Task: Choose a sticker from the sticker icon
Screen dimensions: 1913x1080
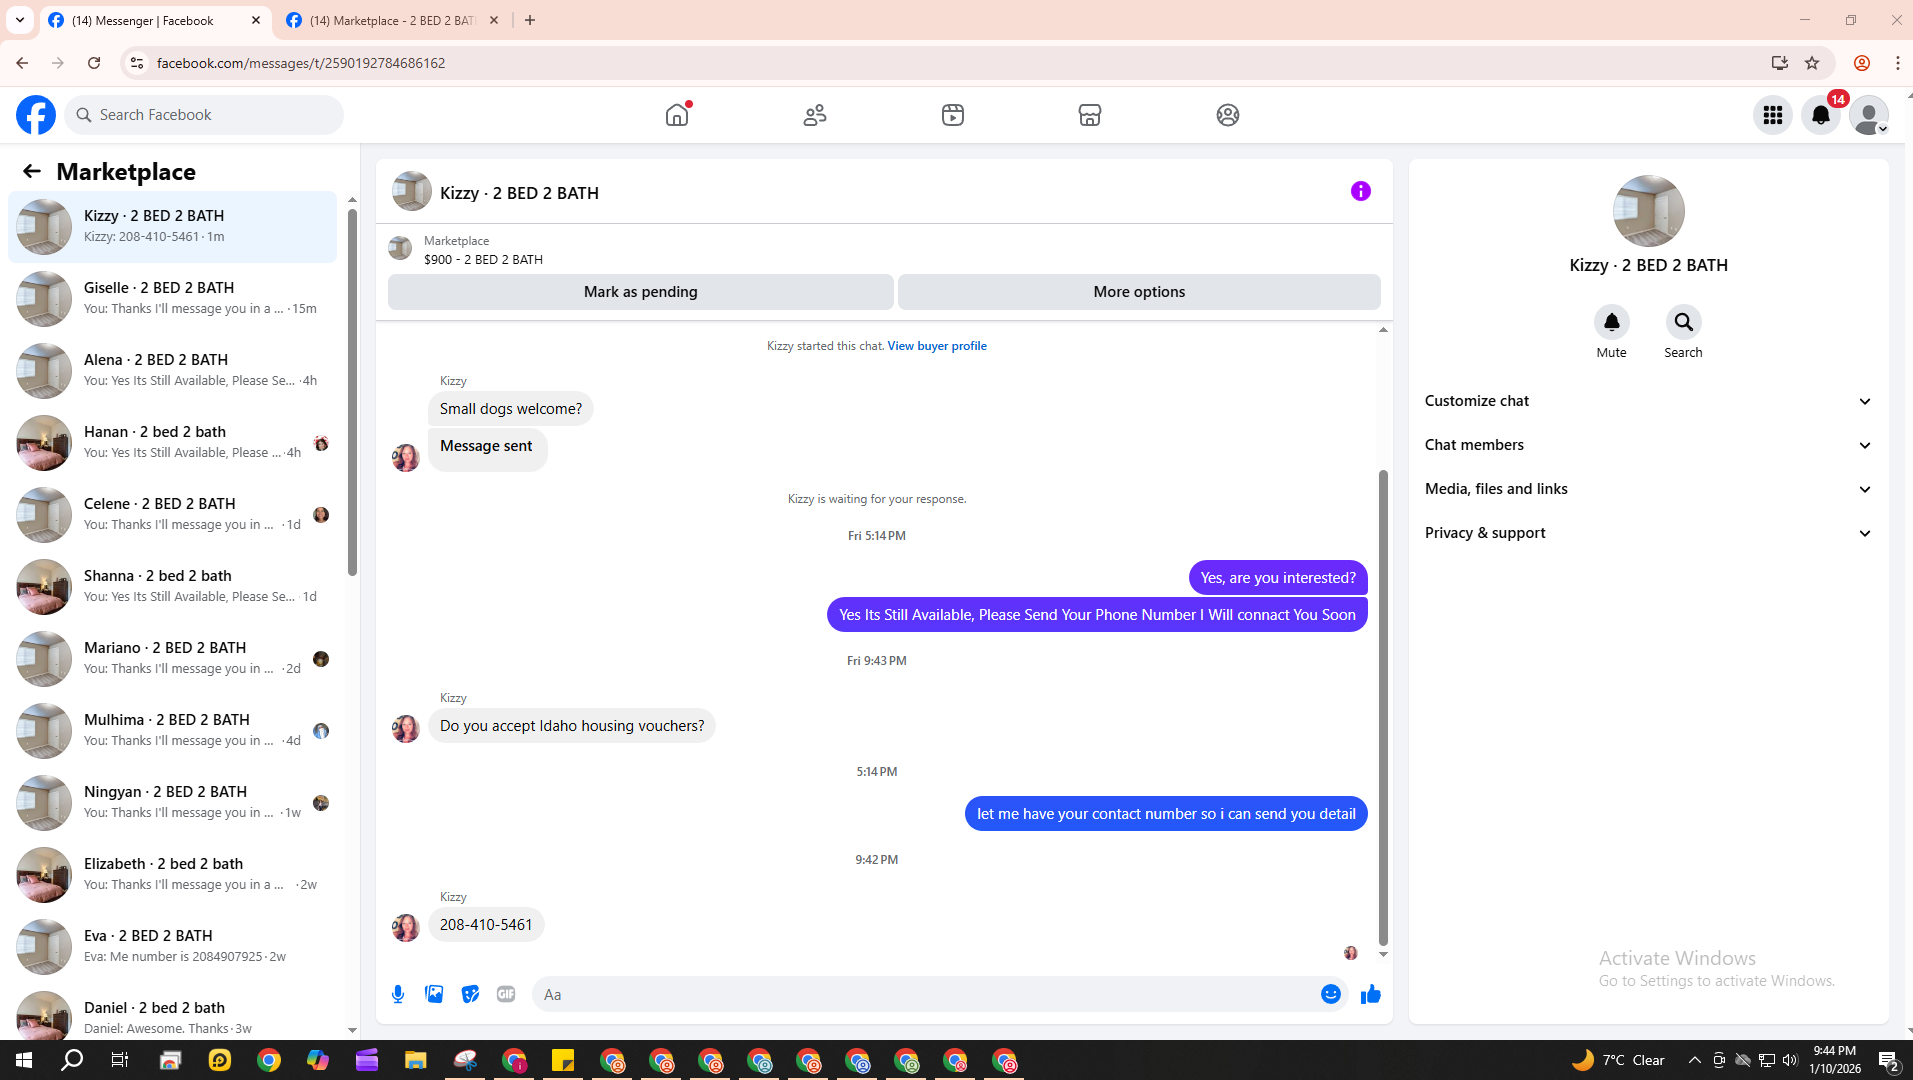Action: (x=470, y=994)
